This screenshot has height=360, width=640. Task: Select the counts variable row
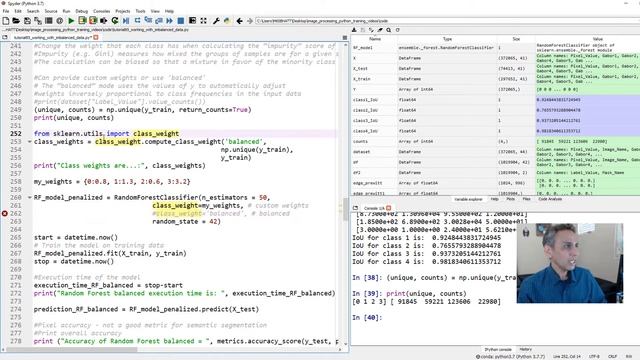496,142
